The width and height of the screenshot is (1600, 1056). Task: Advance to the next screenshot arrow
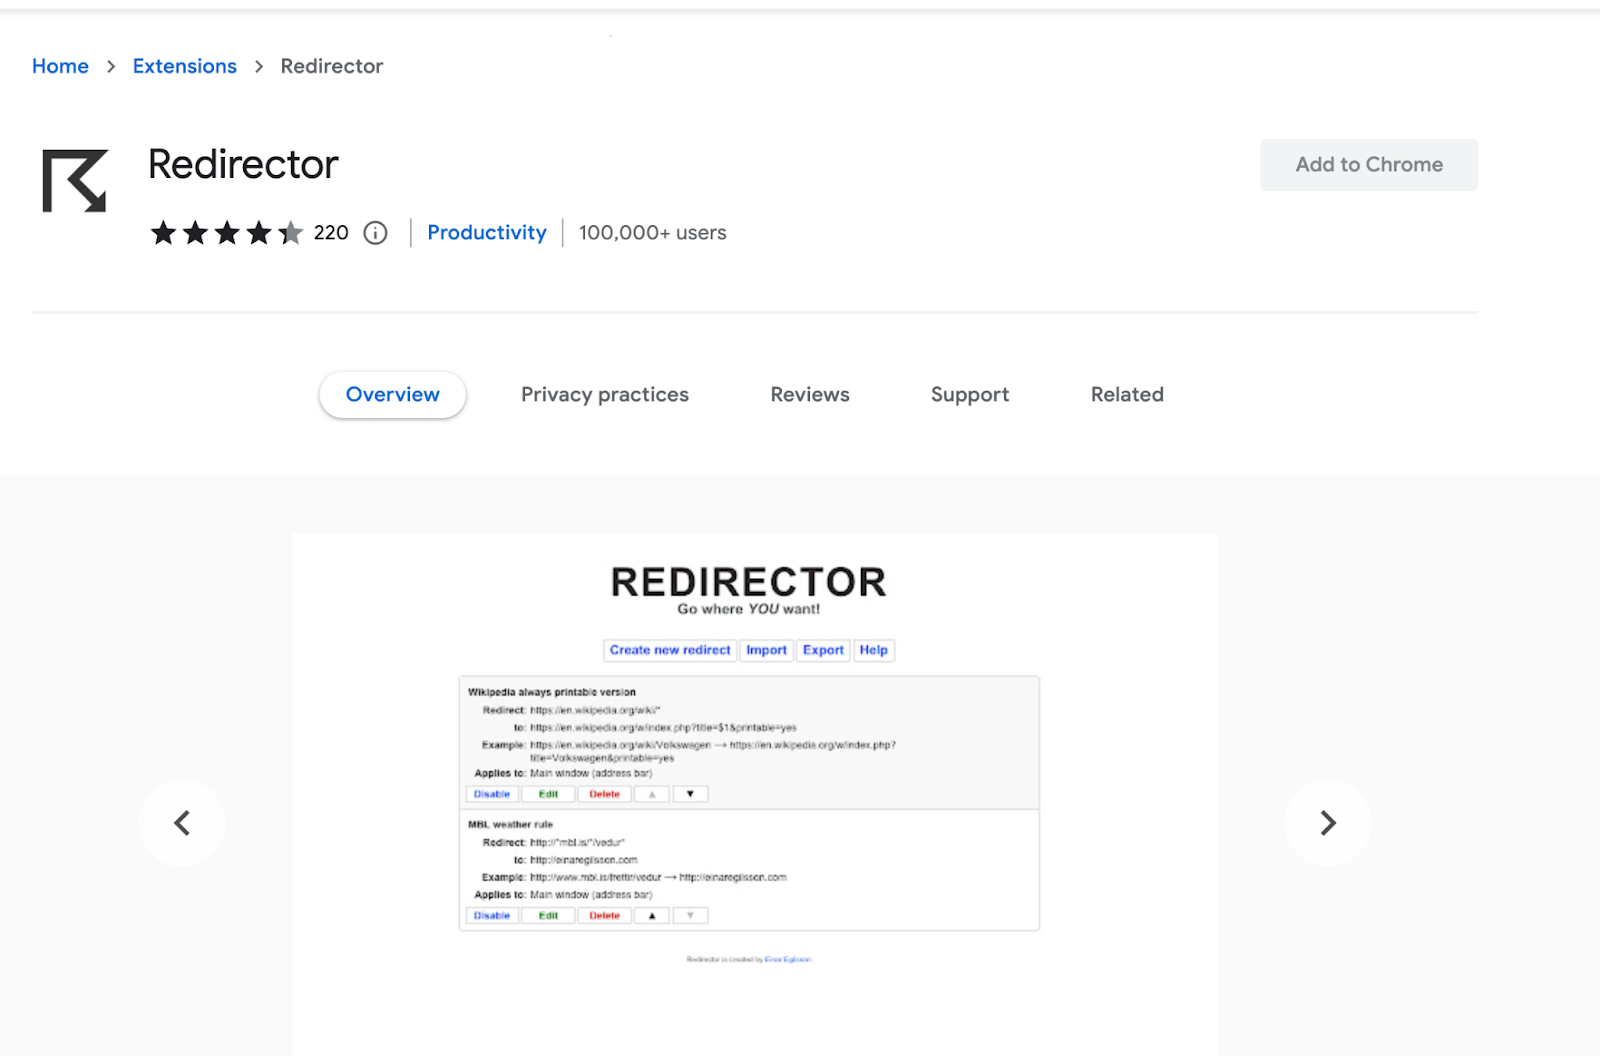1327,823
